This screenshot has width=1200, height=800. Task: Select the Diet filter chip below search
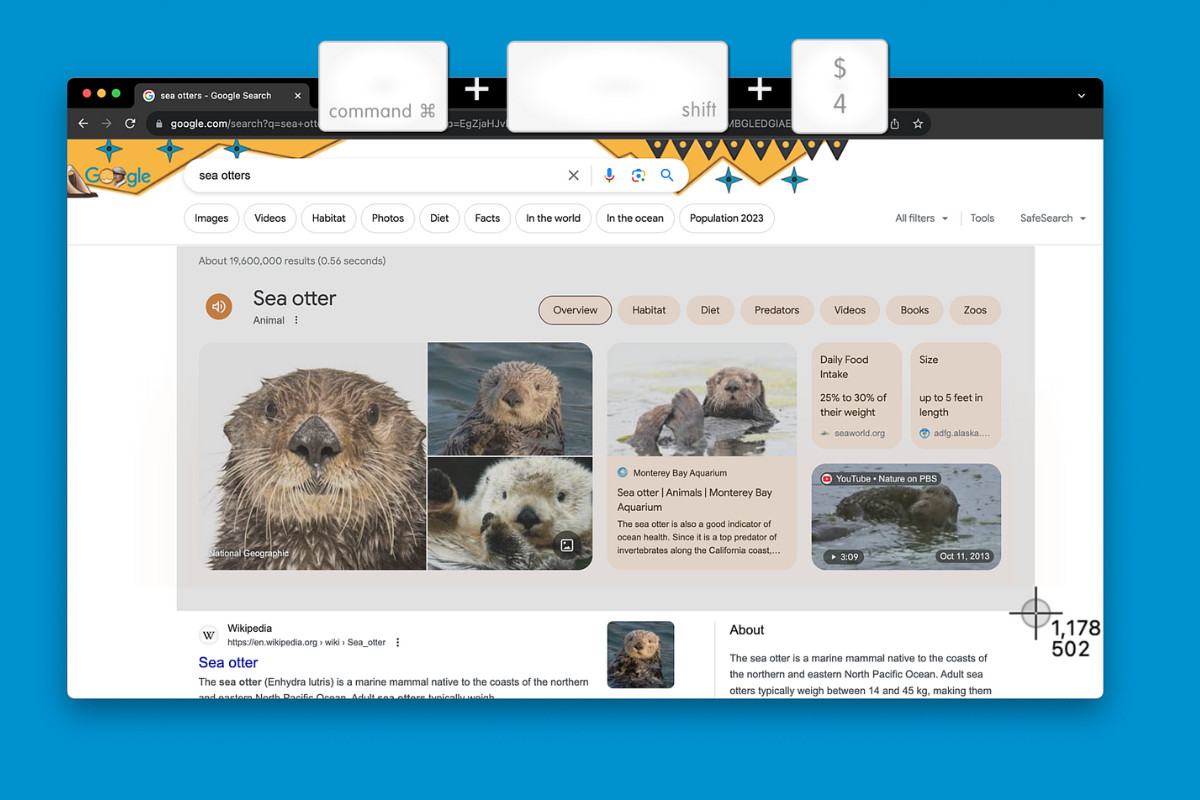440,218
